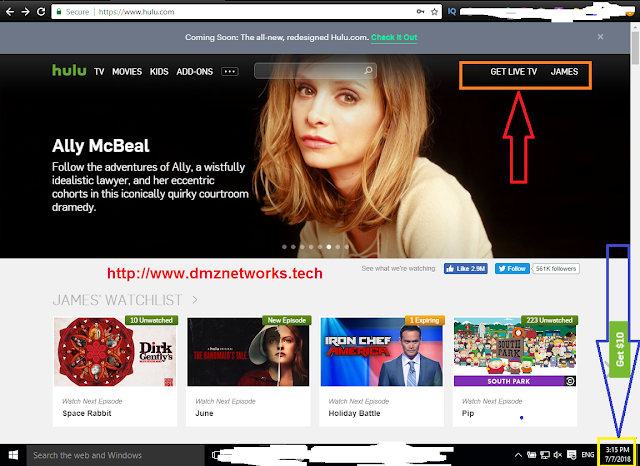Open the Task View icon
Screen dimensions: 640x466
click(x=216, y=455)
